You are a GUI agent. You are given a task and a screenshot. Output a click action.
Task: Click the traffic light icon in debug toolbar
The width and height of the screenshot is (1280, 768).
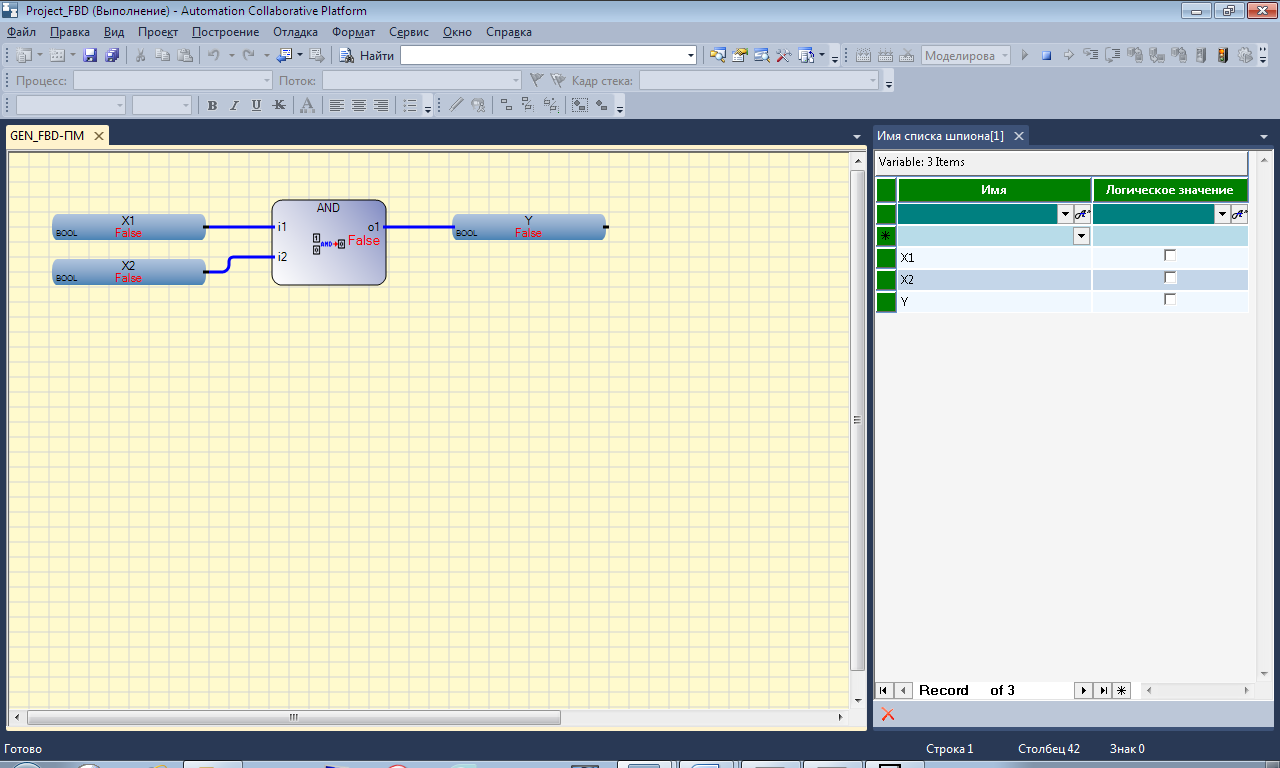(x=1223, y=55)
